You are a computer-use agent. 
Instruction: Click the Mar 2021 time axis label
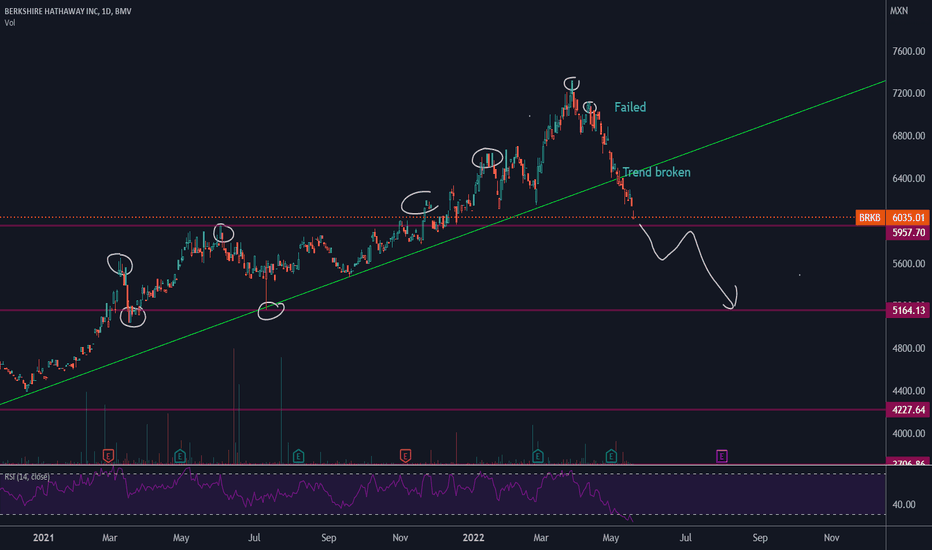point(109,538)
